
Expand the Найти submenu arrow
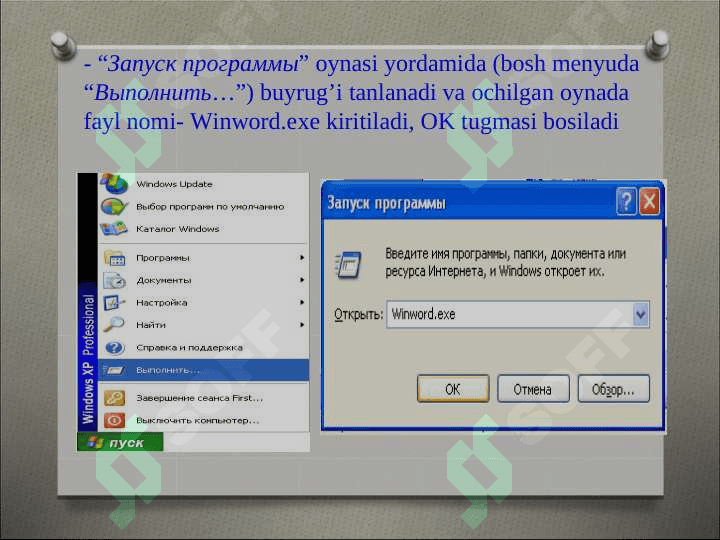302,325
